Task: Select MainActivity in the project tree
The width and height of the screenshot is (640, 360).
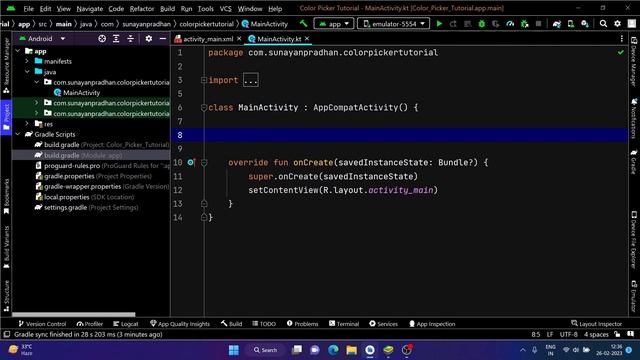Action: [x=81, y=93]
